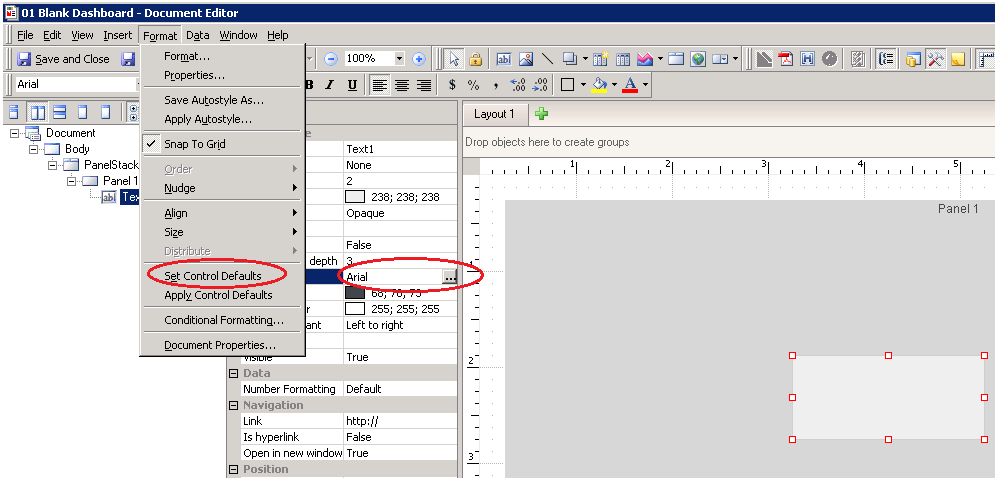Click the lock icon in toolbar
Viewport: 995px width, 478px height.
coord(476,59)
